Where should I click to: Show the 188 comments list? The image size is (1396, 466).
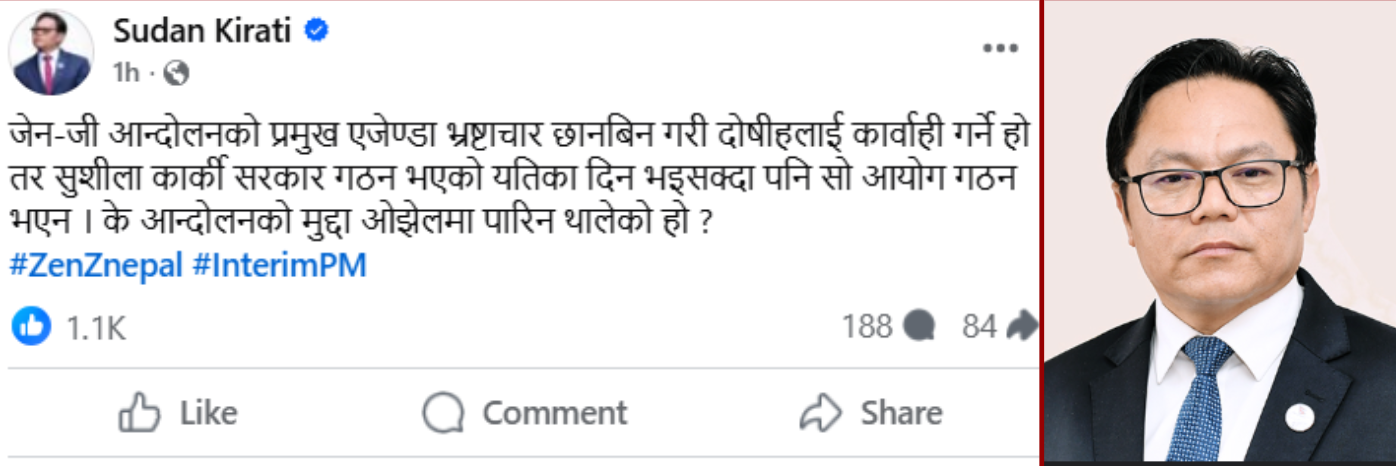click(867, 325)
